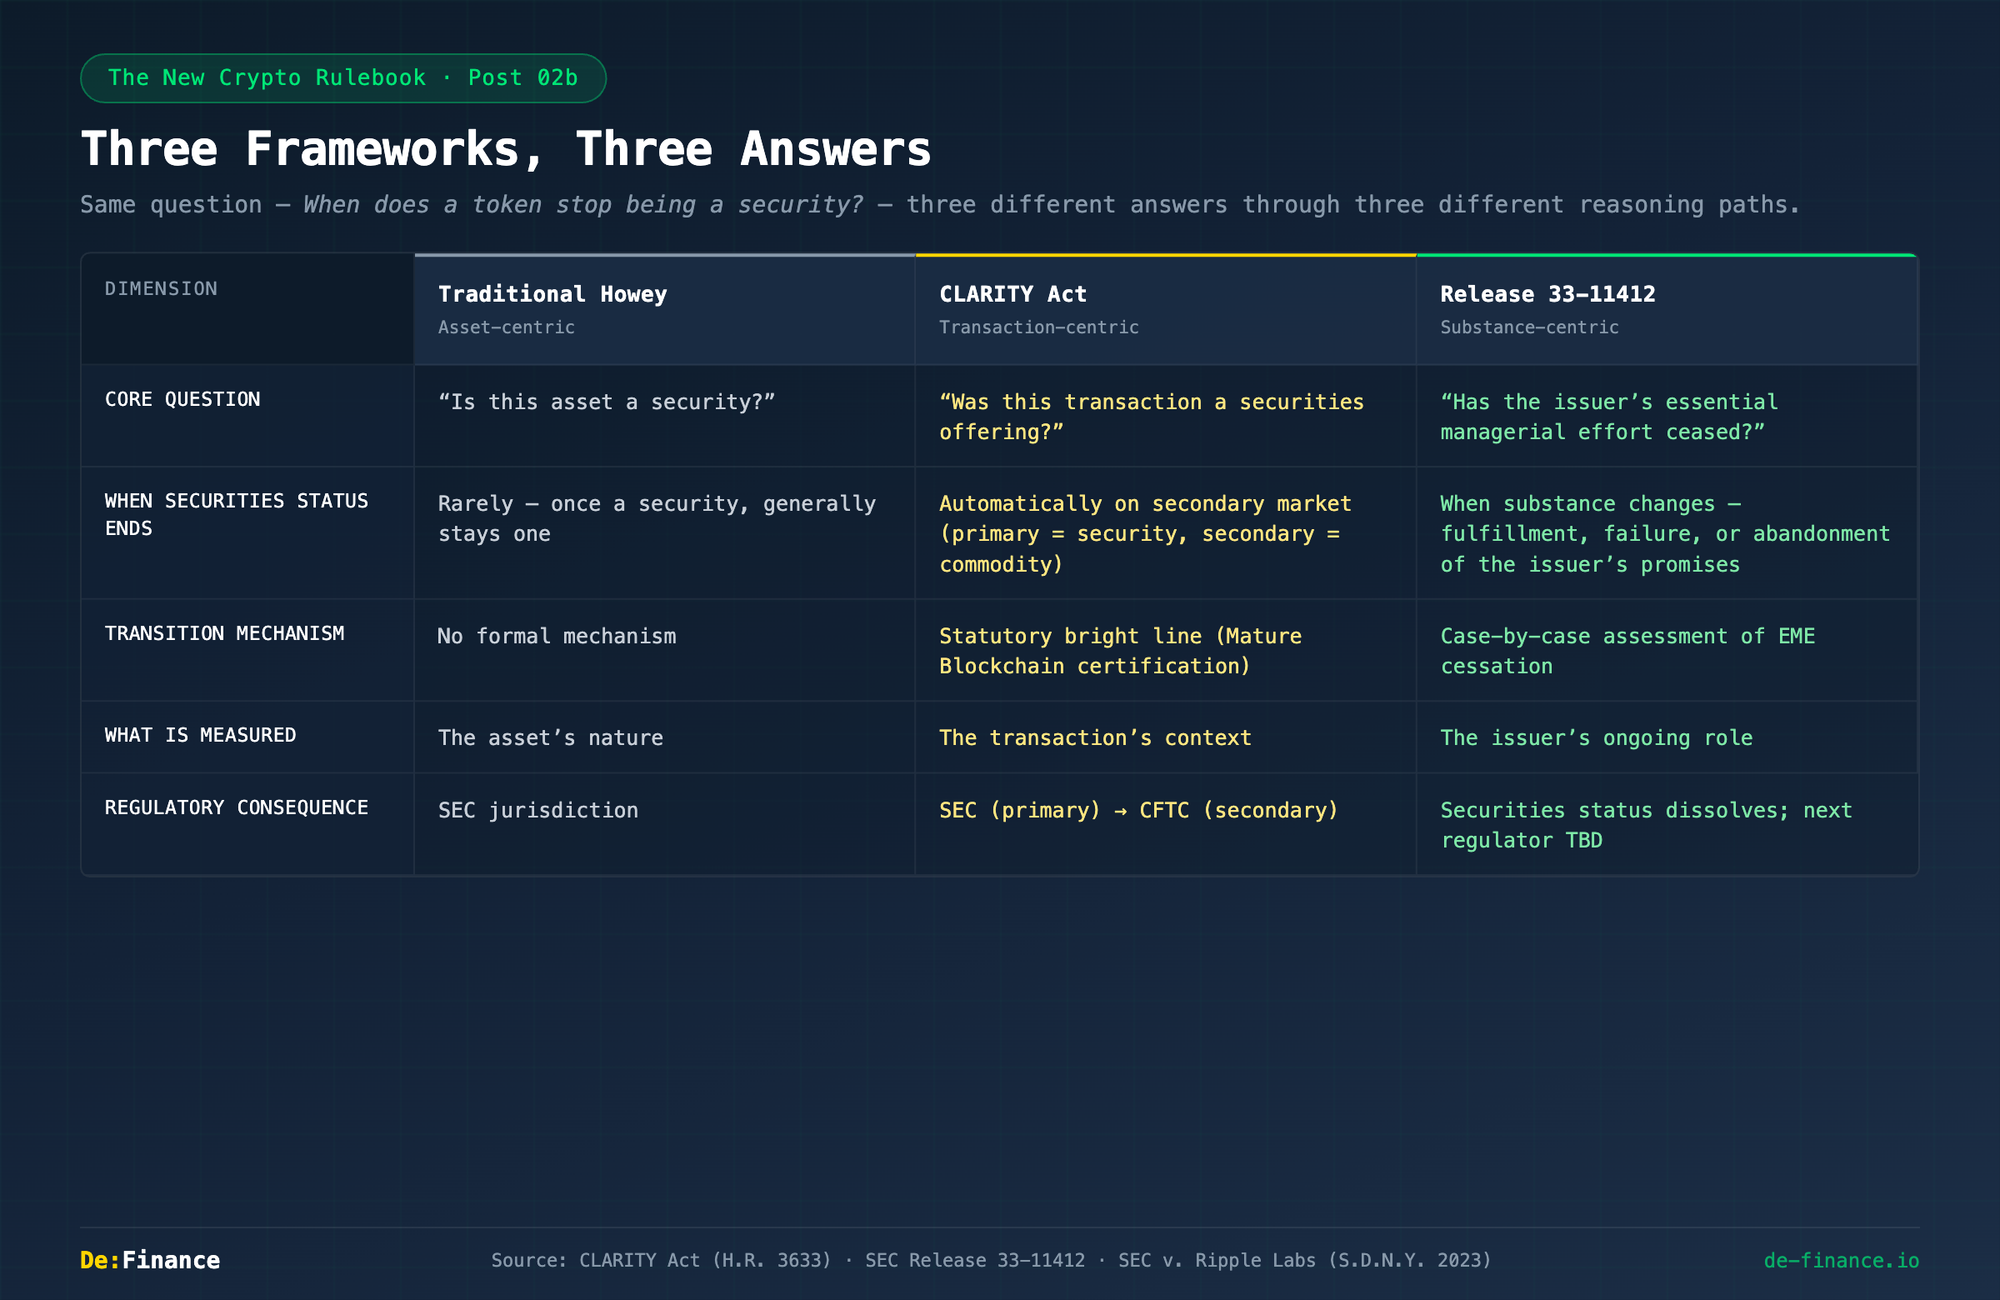
Task: Select the CORE QUESTION row label
Action: 183,398
